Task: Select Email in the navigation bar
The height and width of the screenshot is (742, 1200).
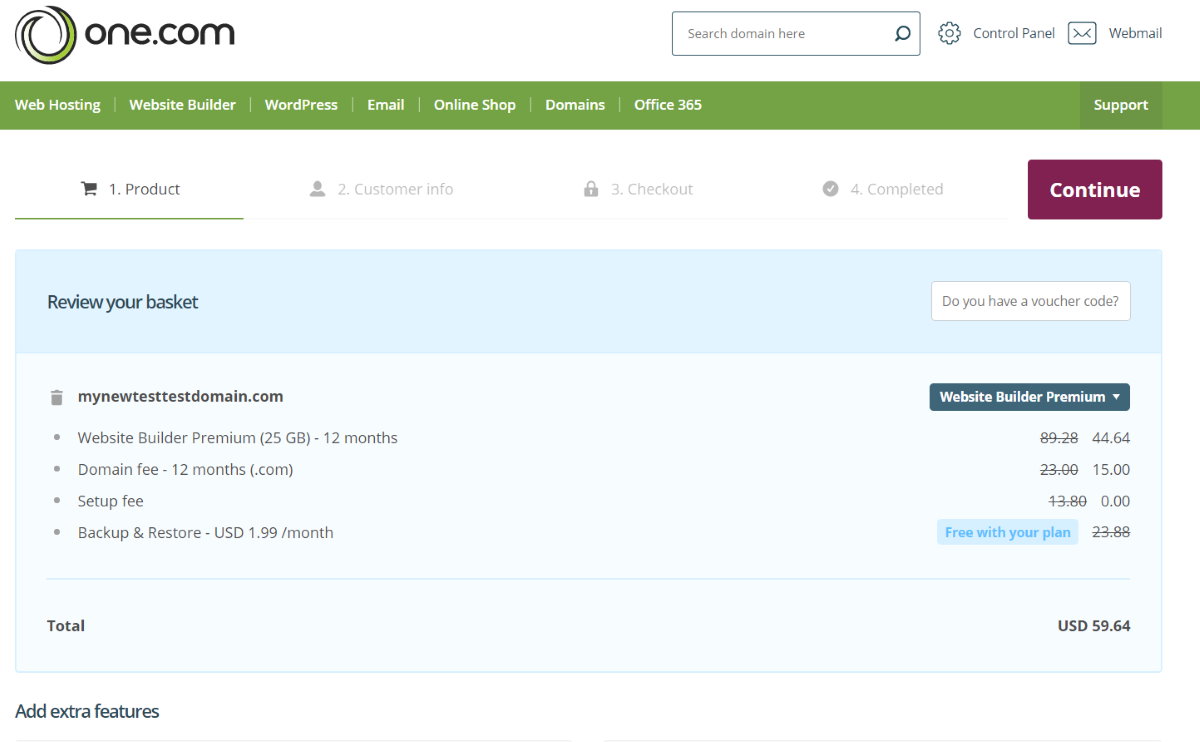Action: [386, 105]
